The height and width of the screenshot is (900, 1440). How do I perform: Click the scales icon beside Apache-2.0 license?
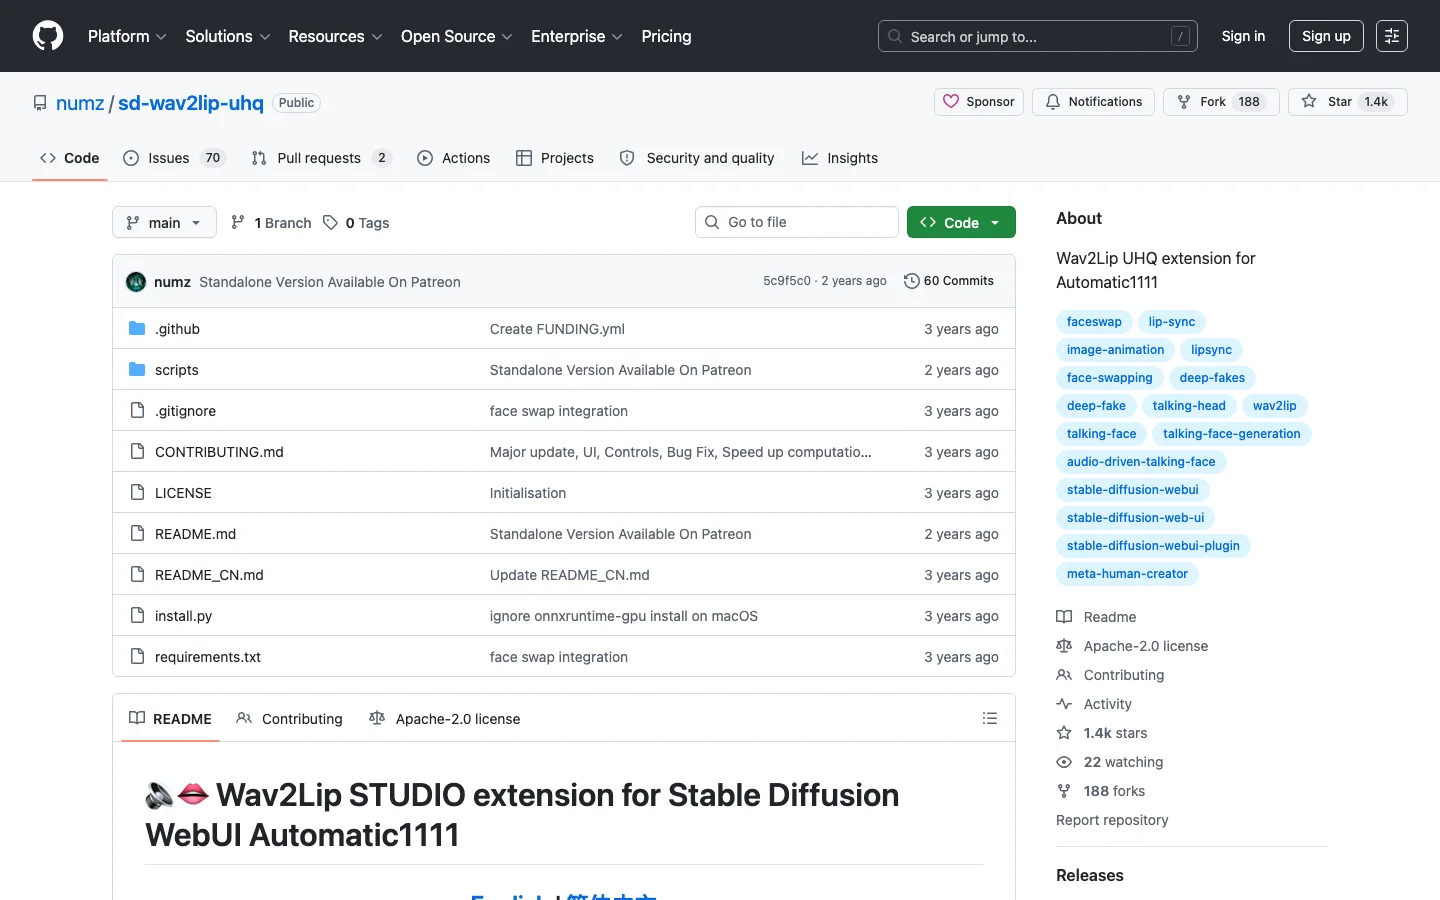coord(1064,646)
